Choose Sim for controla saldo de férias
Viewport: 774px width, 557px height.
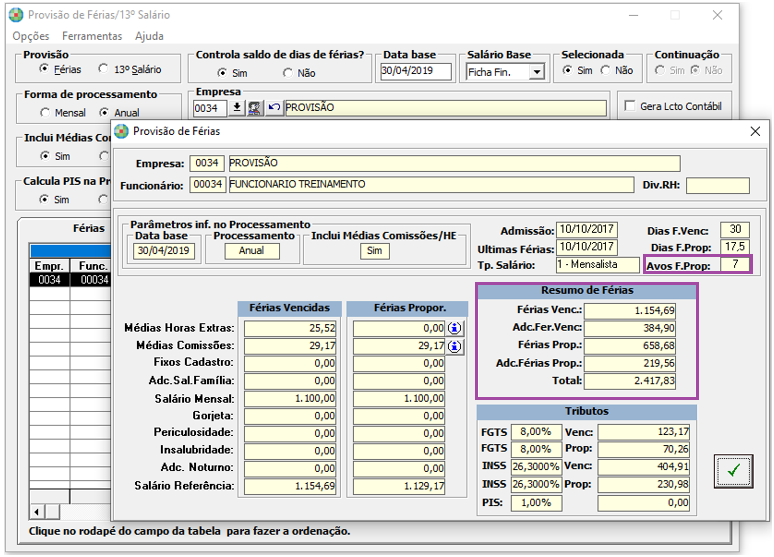pyautogui.click(x=222, y=73)
